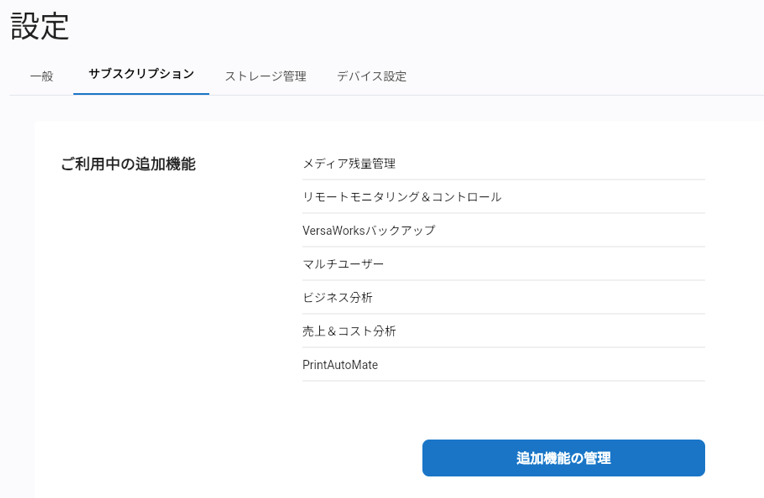This screenshot has width=764, height=498.
Task: Select the マルチユーザー feature entry
Action: pyautogui.click(x=503, y=264)
